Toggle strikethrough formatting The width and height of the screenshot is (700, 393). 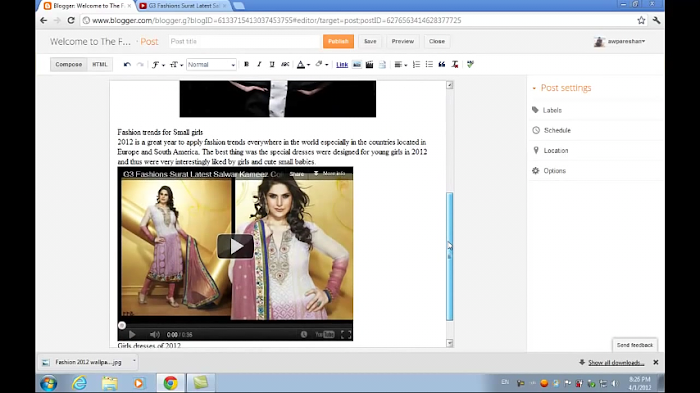285,64
